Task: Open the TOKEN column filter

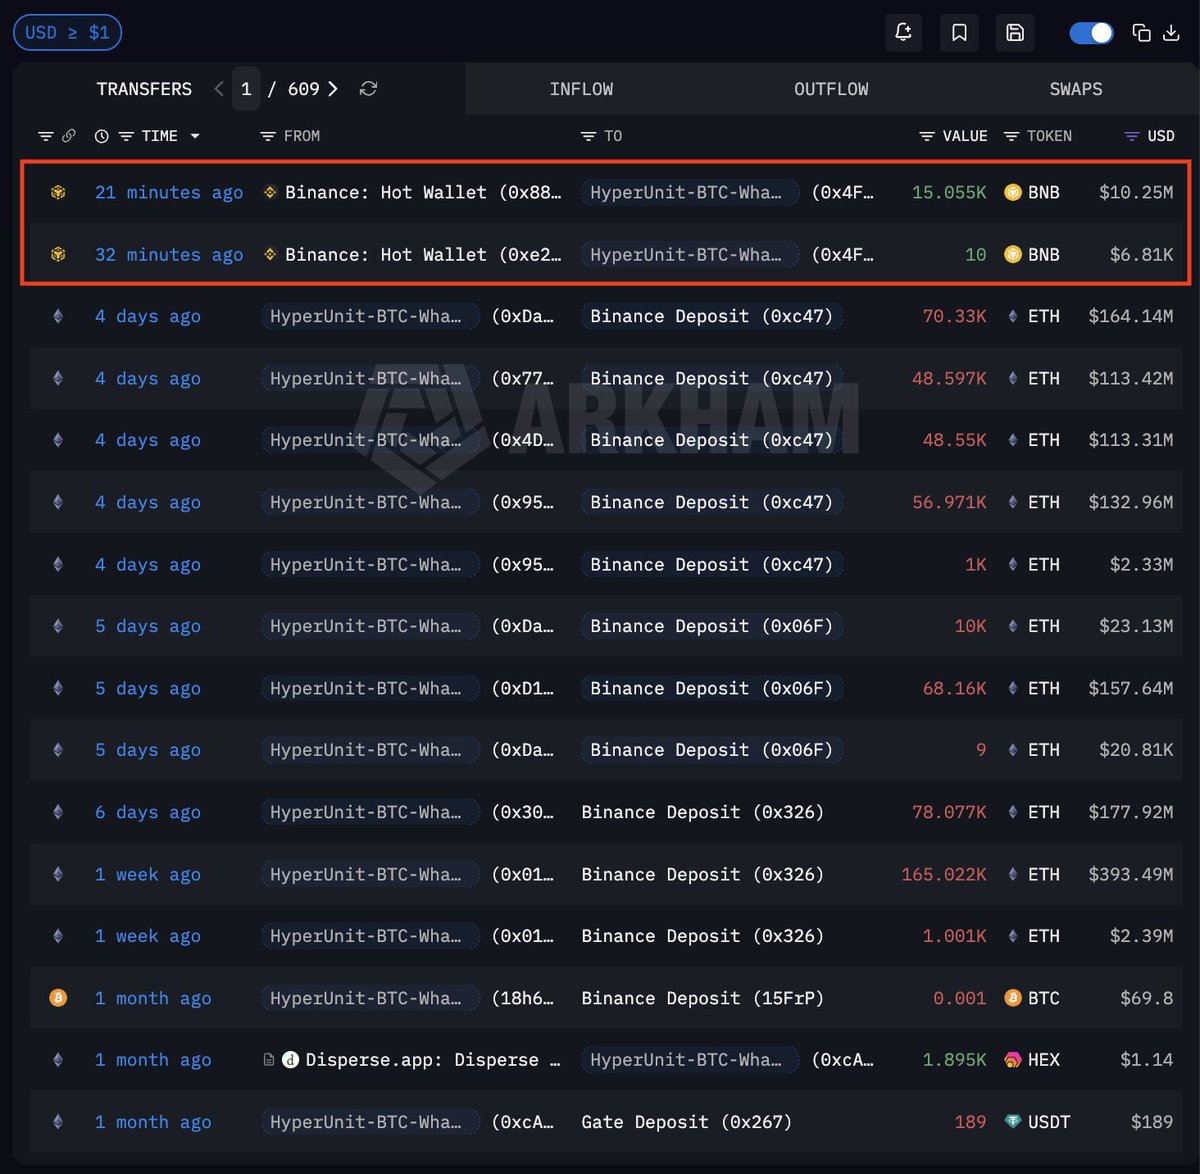Action: click(x=1011, y=136)
